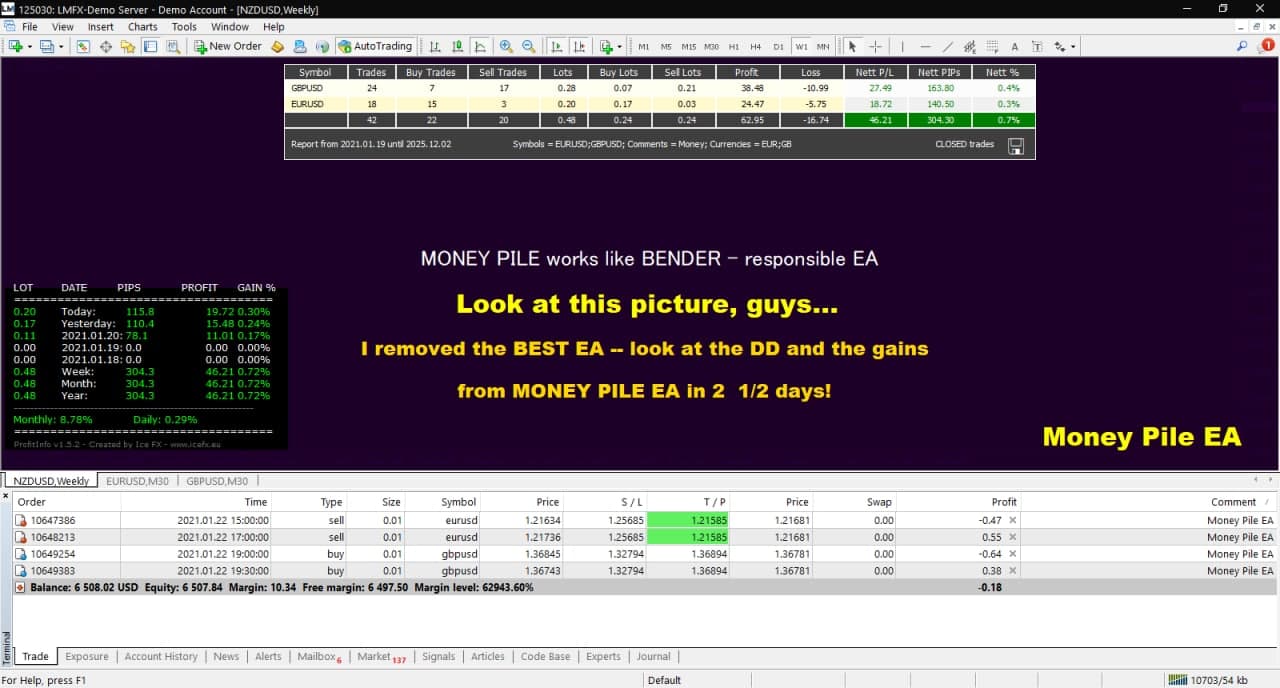This screenshot has height=688, width=1280.
Task: Toggle the AutoTrading button
Action: pyautogui.click(x=375, y=46)
